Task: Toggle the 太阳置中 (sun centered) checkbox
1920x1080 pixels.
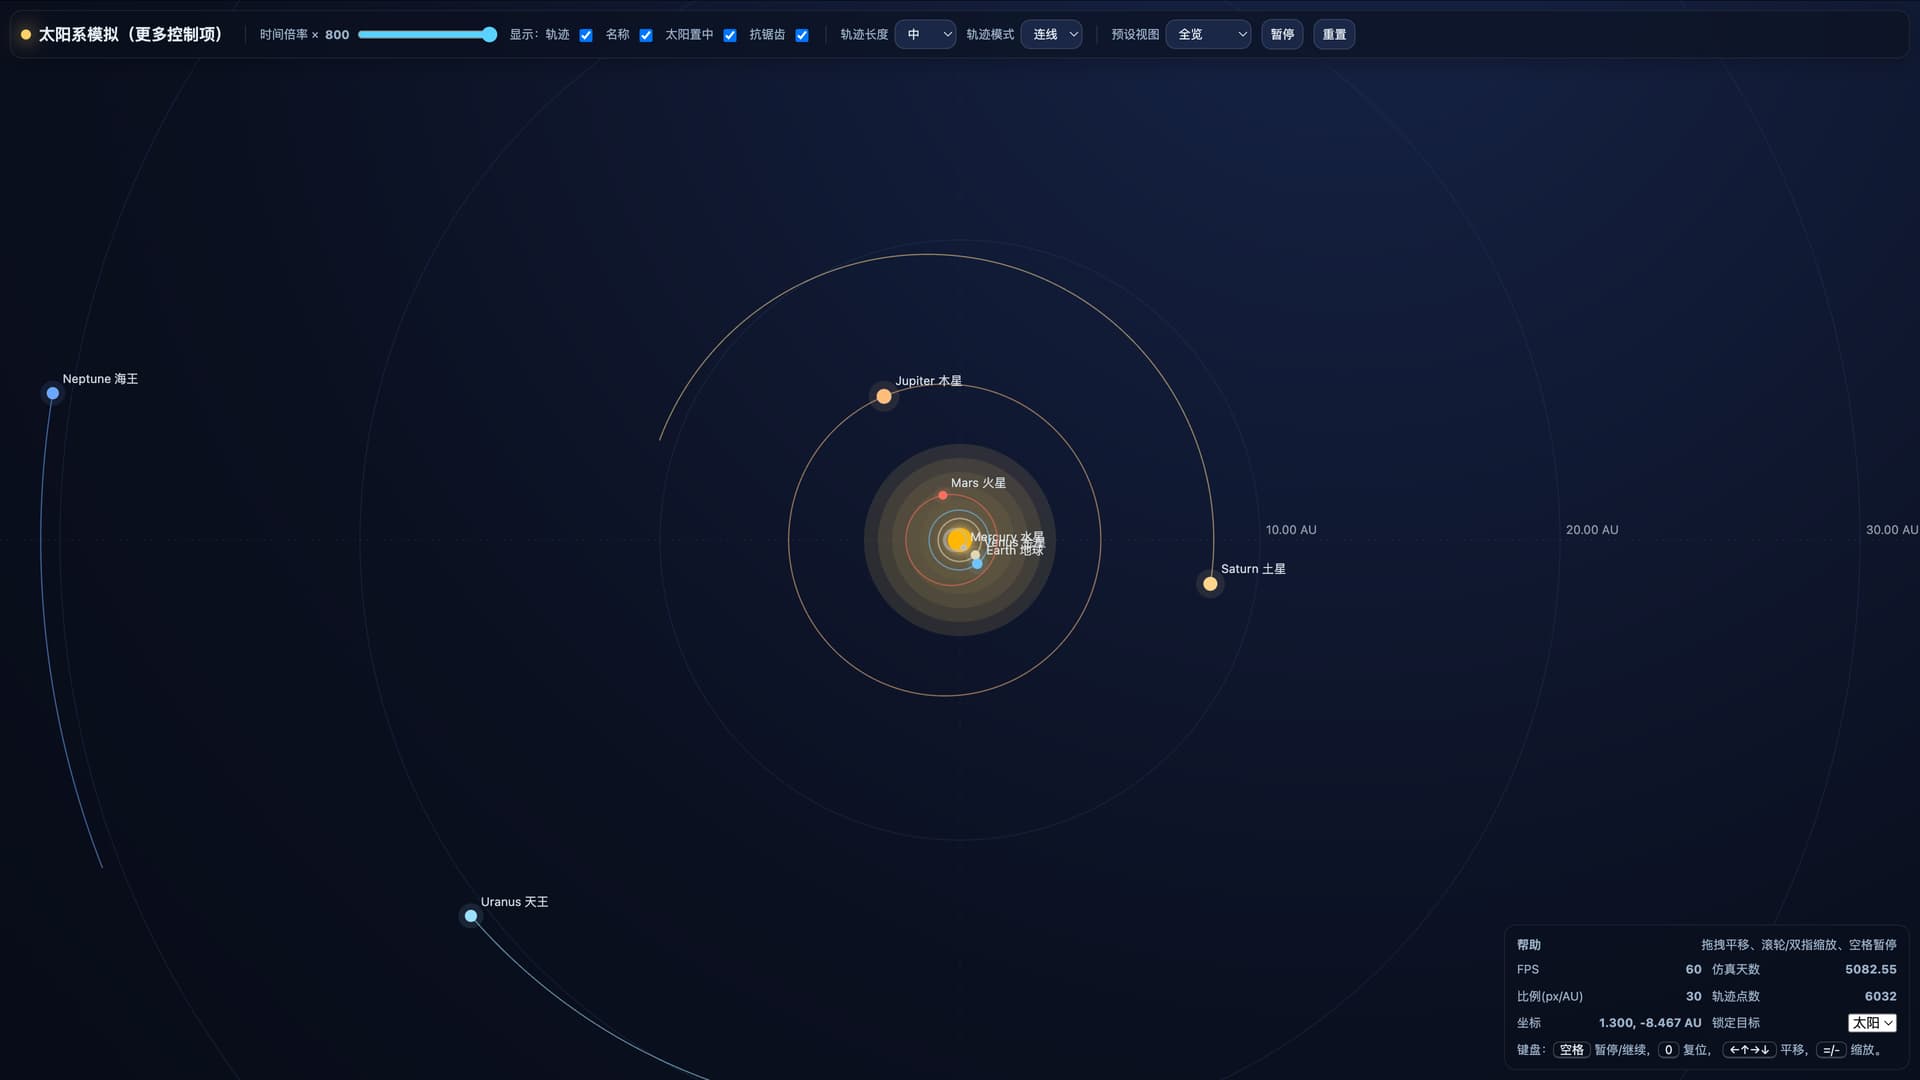Action: click(730, 35)
